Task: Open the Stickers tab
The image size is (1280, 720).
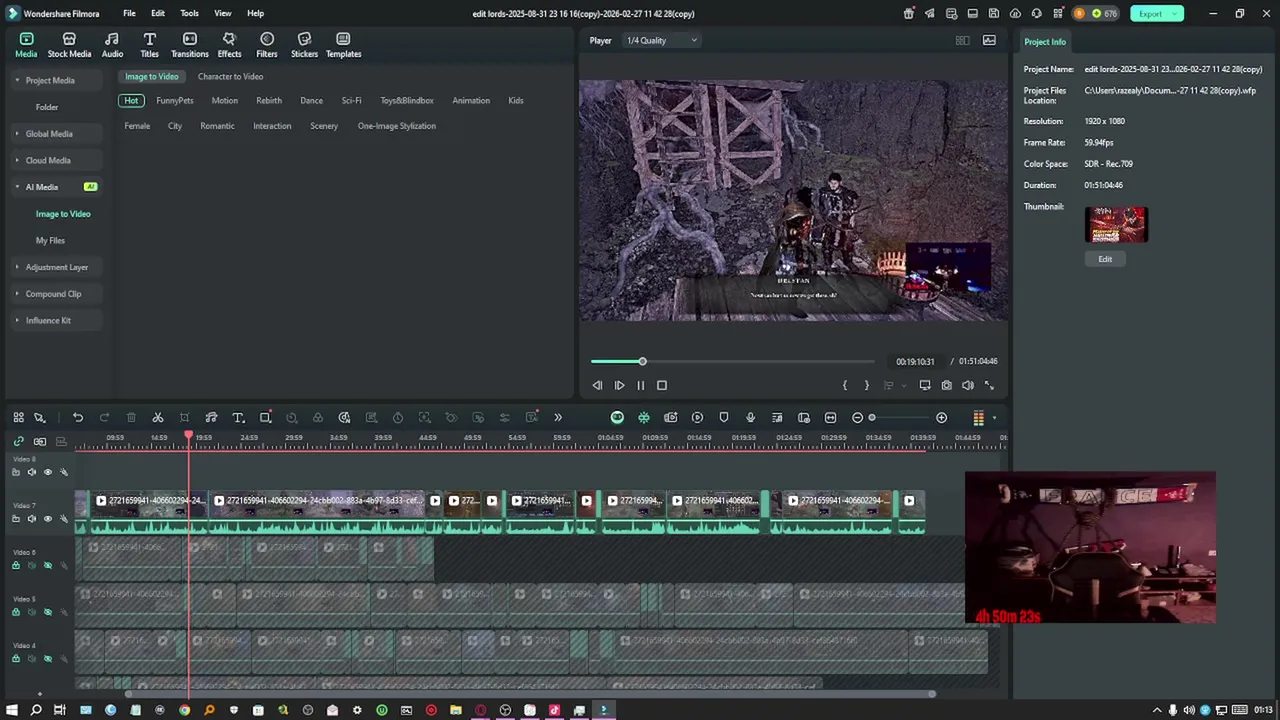Action: (x=304, y=45)
